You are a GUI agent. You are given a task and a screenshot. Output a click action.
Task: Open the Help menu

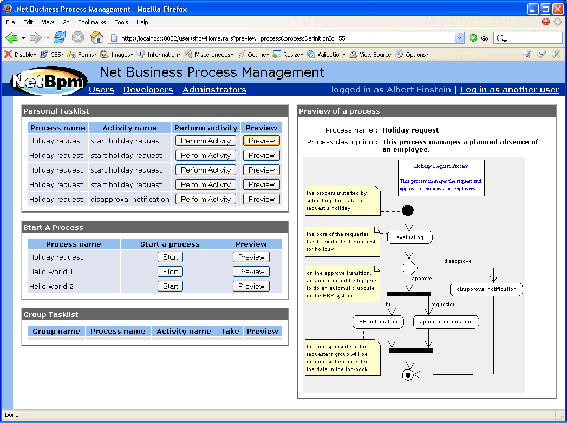(x=143, y=22)
